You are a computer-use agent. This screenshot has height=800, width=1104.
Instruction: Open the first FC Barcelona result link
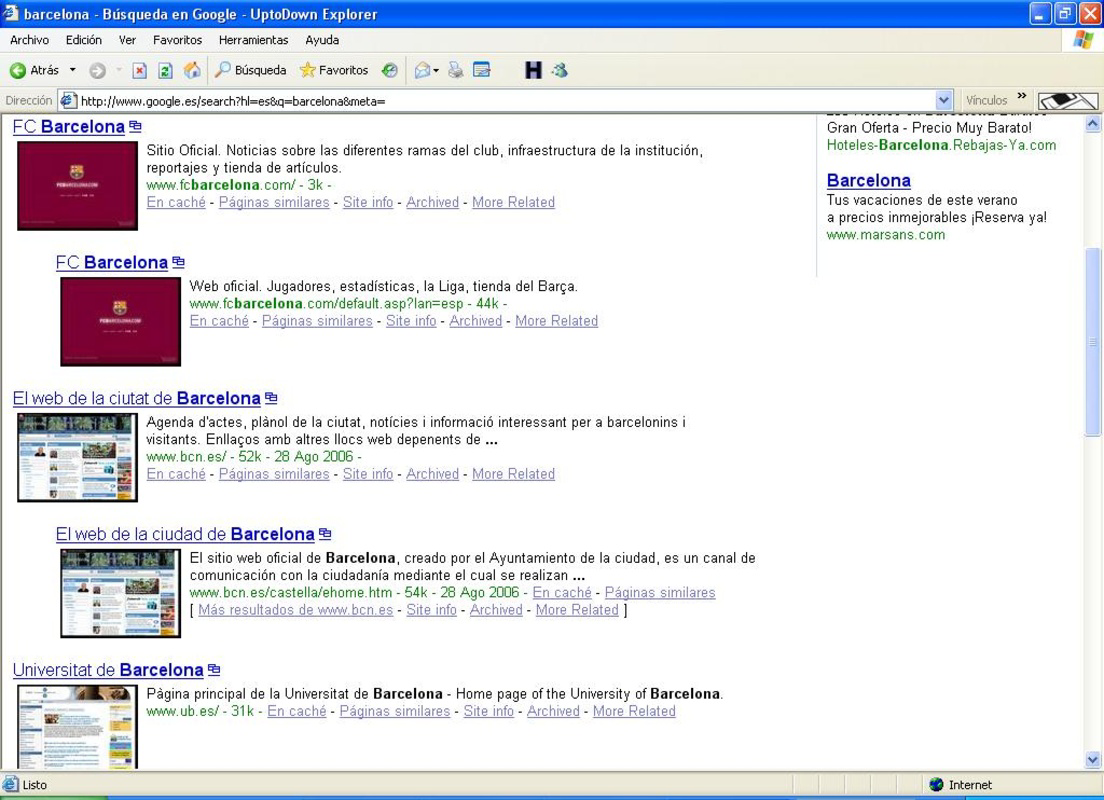pos(69,127)
